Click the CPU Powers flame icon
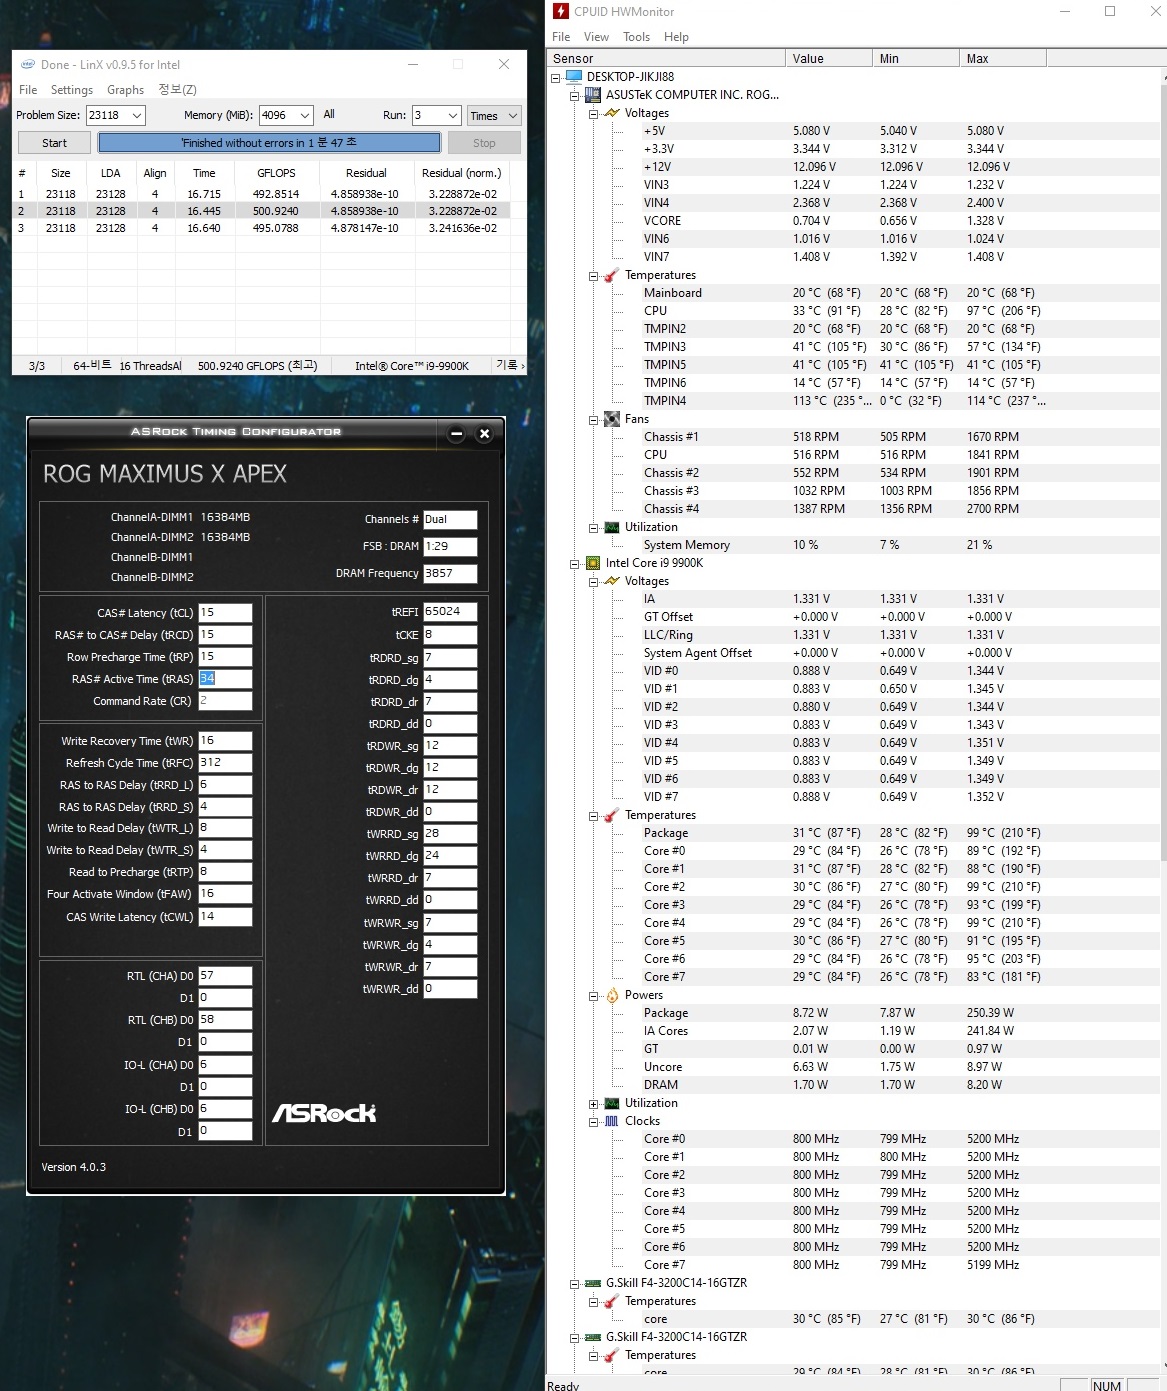Viewport: 1167px width, 1391px height. (x=611, y=995)
